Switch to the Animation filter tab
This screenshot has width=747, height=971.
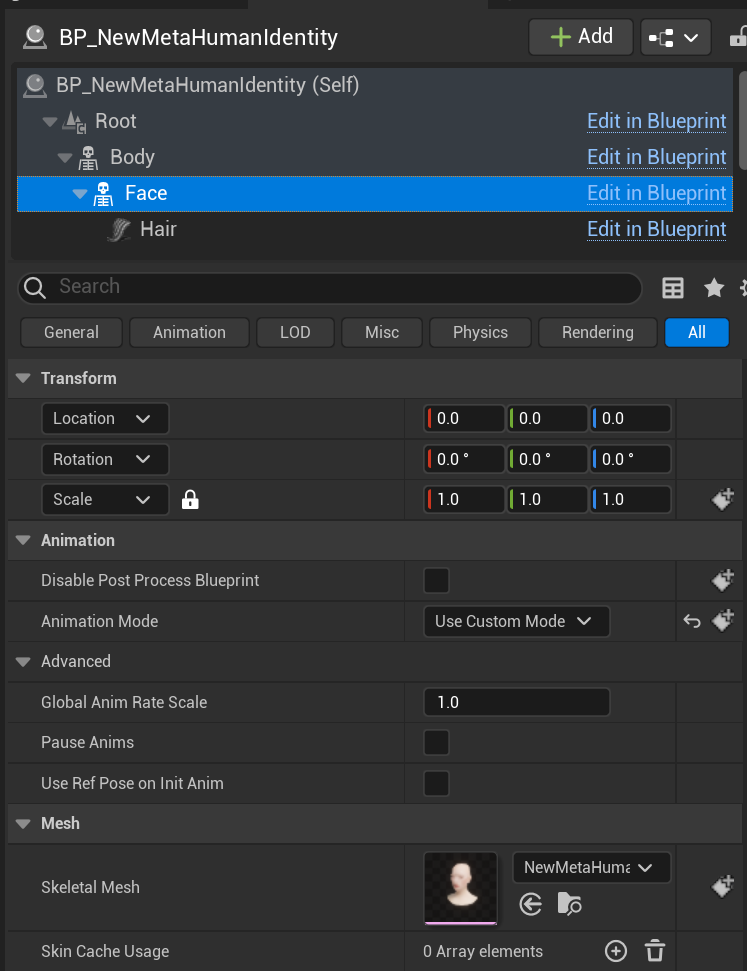pos(190,333)
